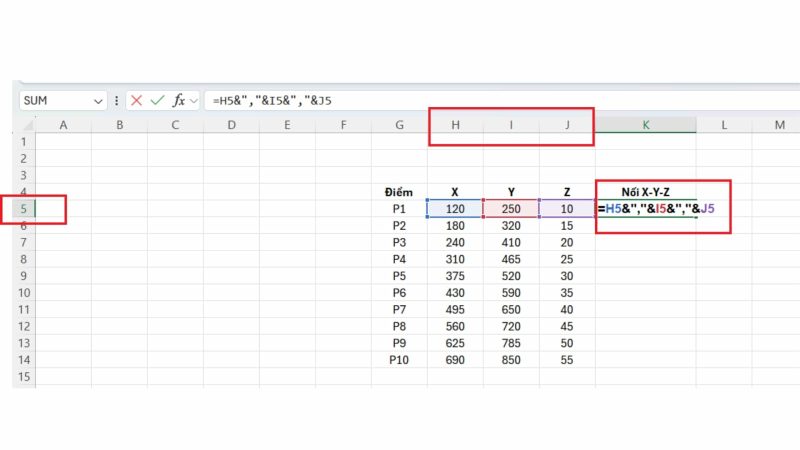Select column F header
This screenshot has height=450, width=800.
pos(343,125)
